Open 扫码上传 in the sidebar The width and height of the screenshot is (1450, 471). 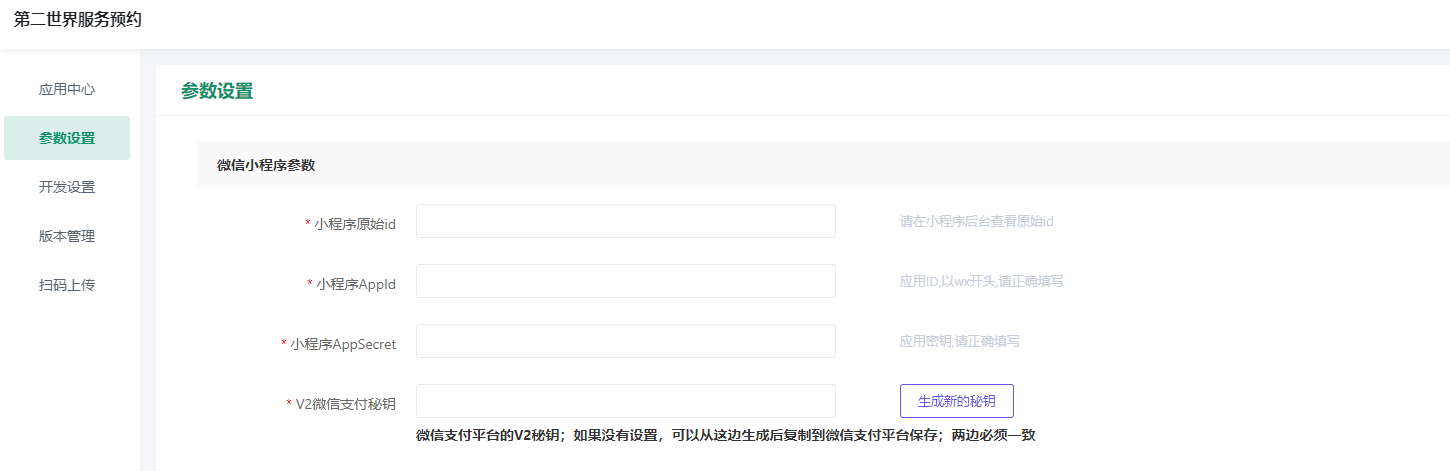pos(67,285)
